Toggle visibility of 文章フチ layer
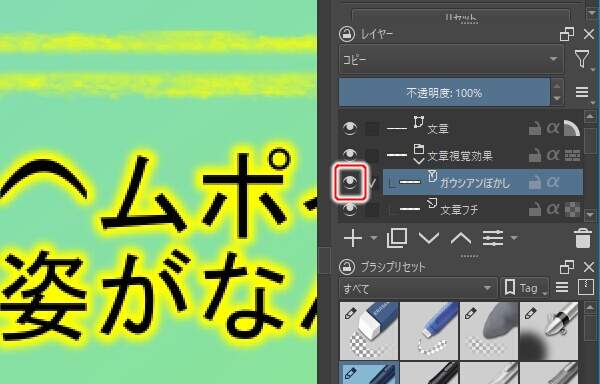 point(350,209)
